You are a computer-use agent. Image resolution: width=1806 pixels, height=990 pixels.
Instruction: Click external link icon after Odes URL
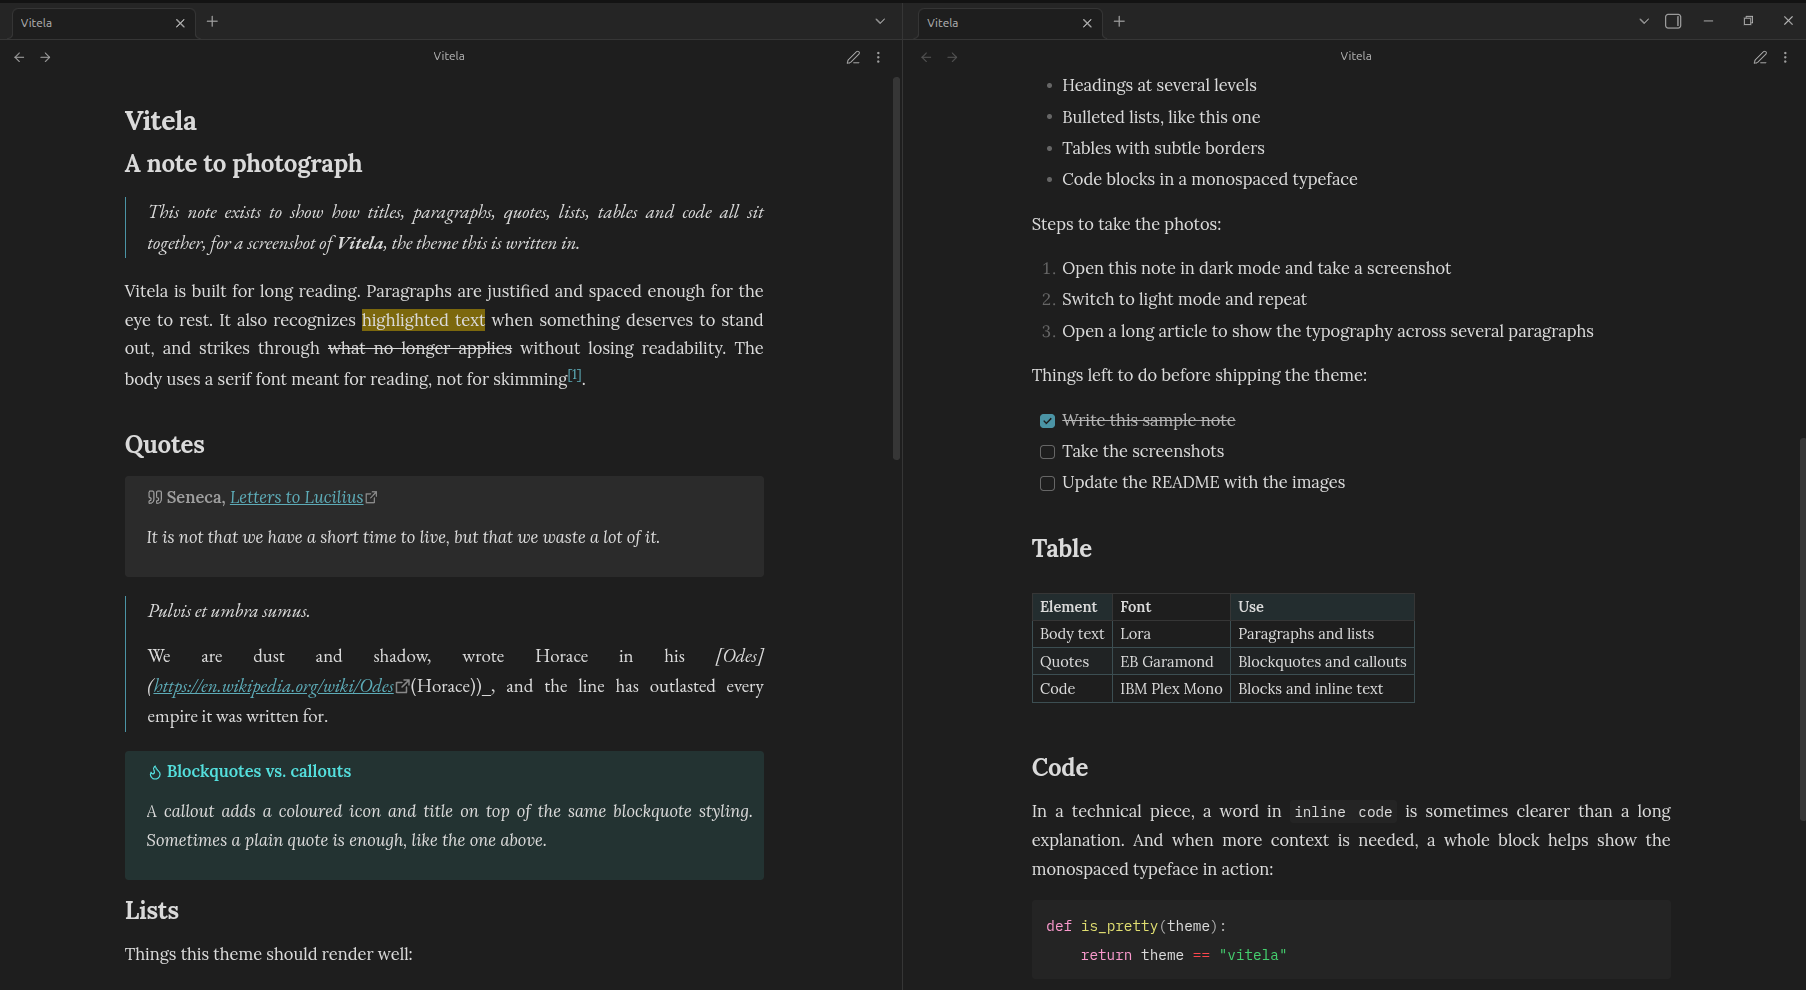(x=402, y=686)
